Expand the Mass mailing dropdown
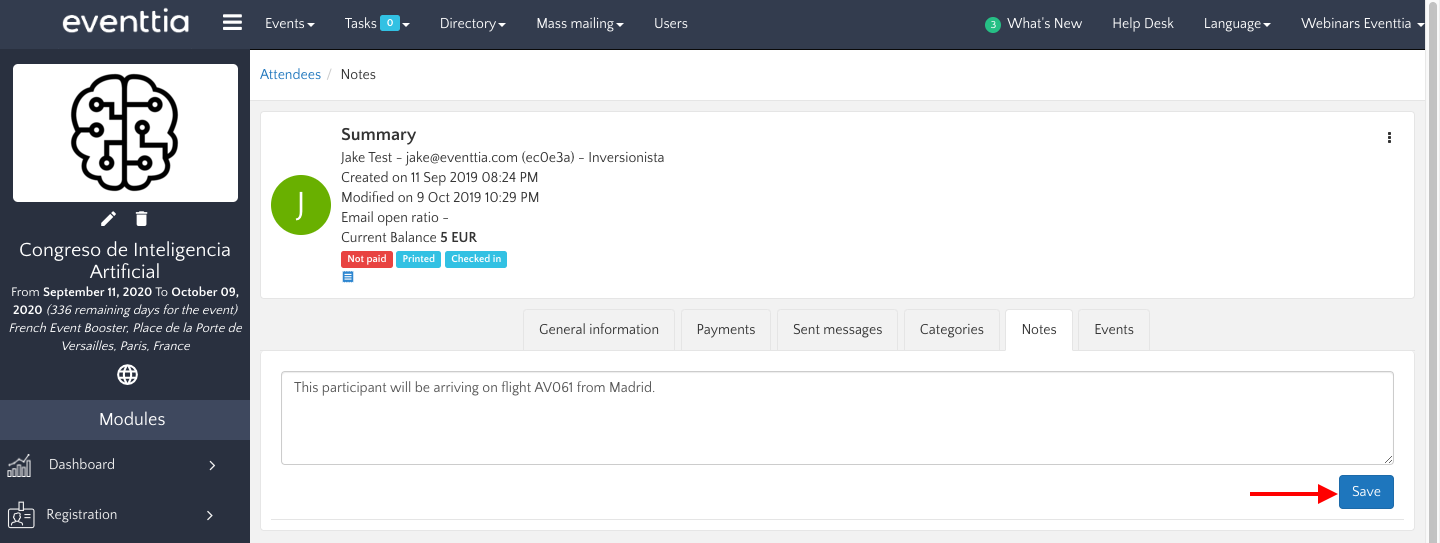The image size is (1440, 543). pyautogui.click(x=579, y=23)
